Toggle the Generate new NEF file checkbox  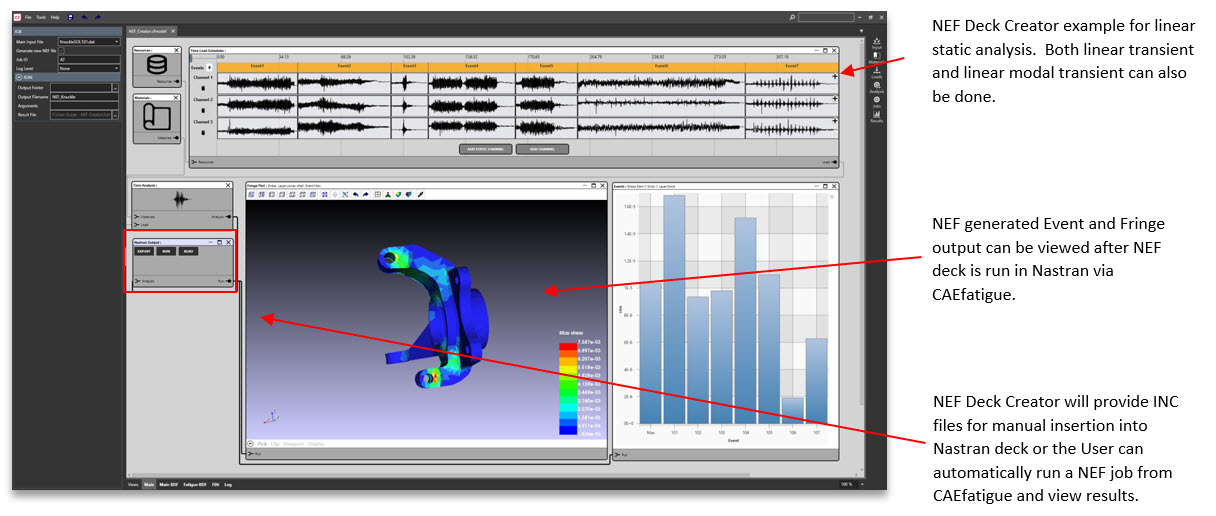[61, 50]
